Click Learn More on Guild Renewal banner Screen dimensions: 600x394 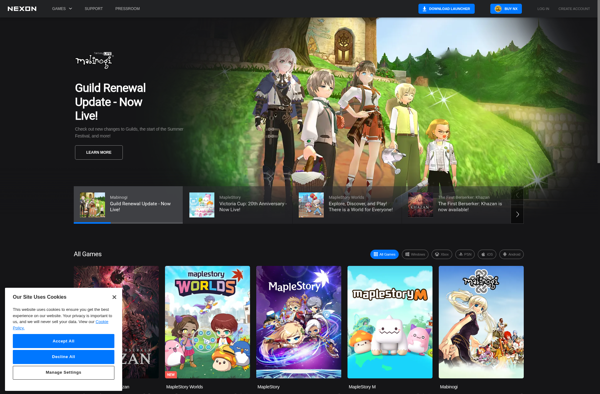tap(99, 152)
